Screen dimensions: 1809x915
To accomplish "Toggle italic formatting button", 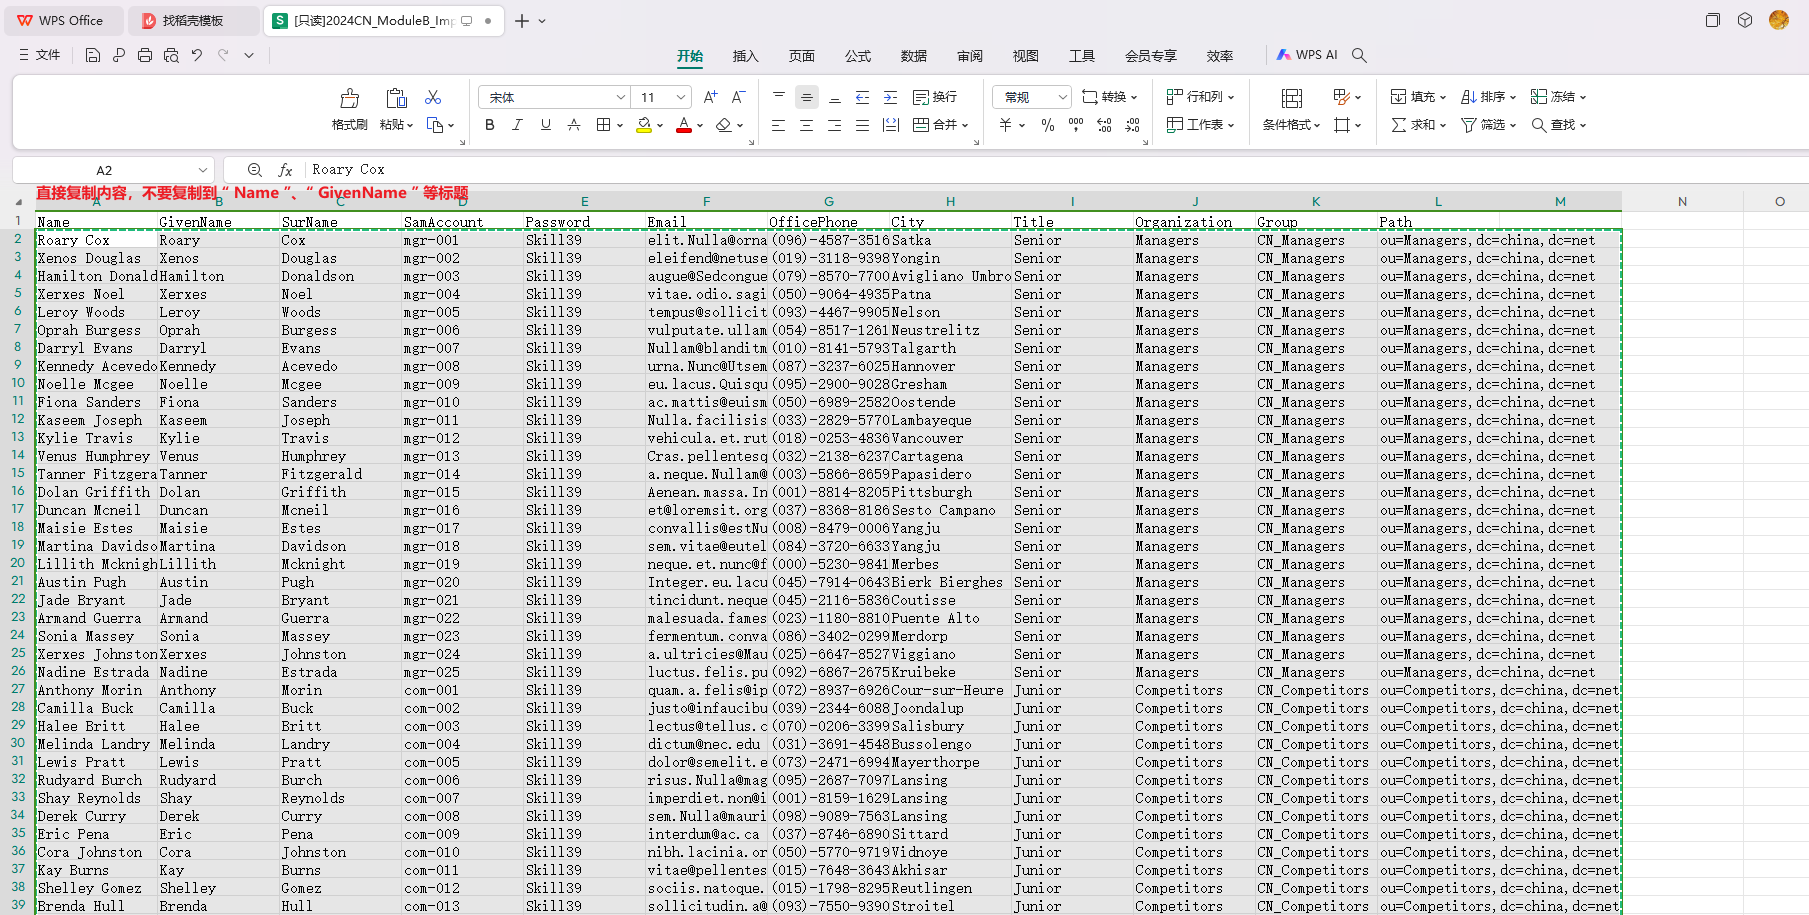I will pos(517,125).
